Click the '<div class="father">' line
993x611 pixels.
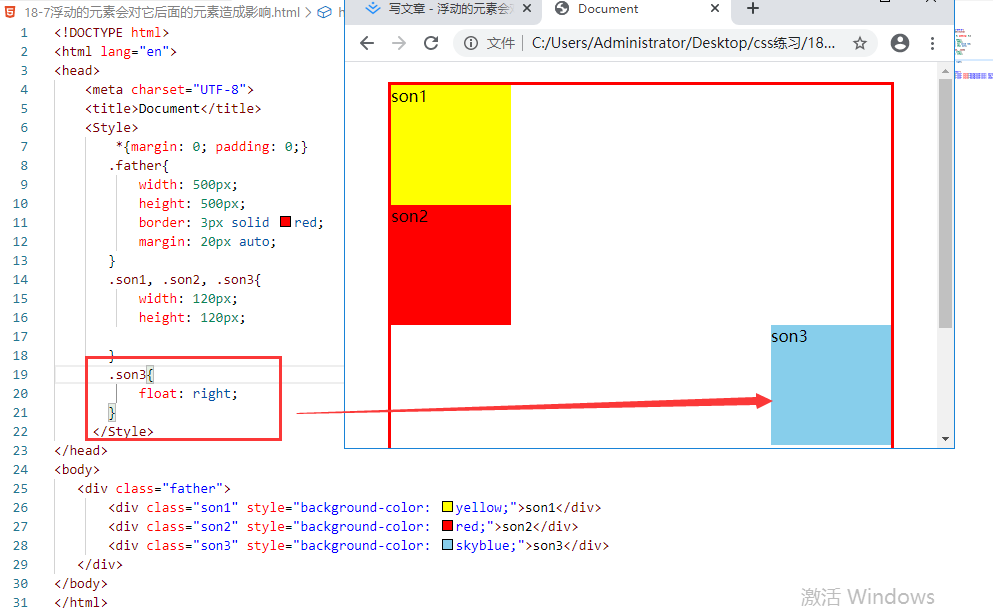tap(154, 488)
